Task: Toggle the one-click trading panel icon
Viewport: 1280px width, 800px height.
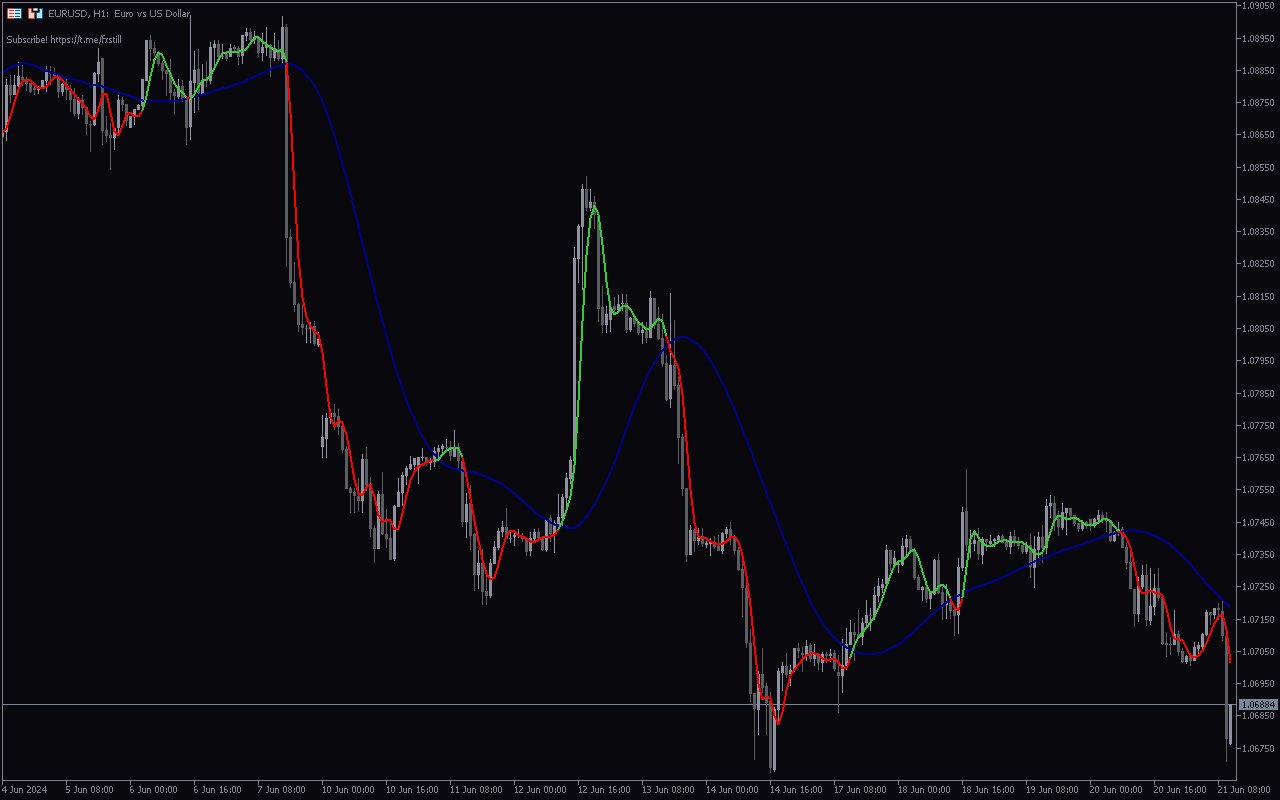Action: (x=35, y=13)
